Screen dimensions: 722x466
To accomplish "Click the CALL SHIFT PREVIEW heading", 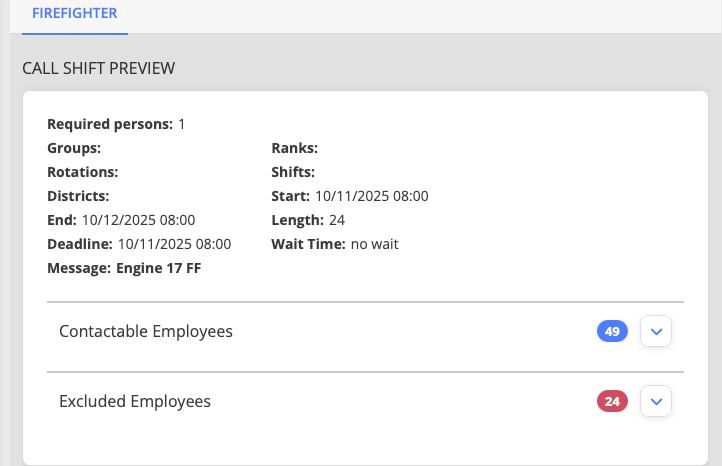I will (99, 69).
